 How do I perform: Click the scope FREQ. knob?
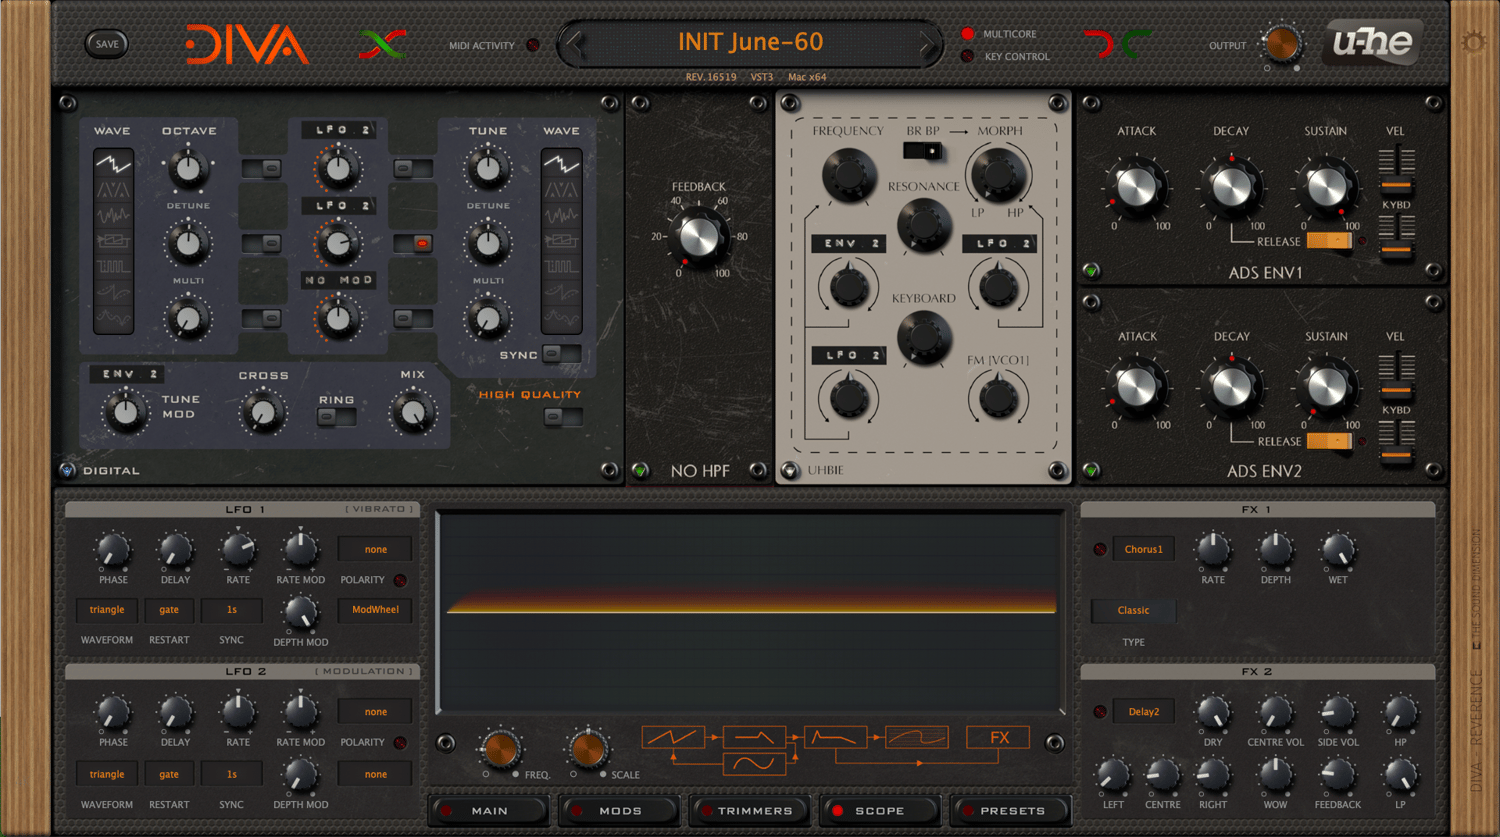pos(500,749)
